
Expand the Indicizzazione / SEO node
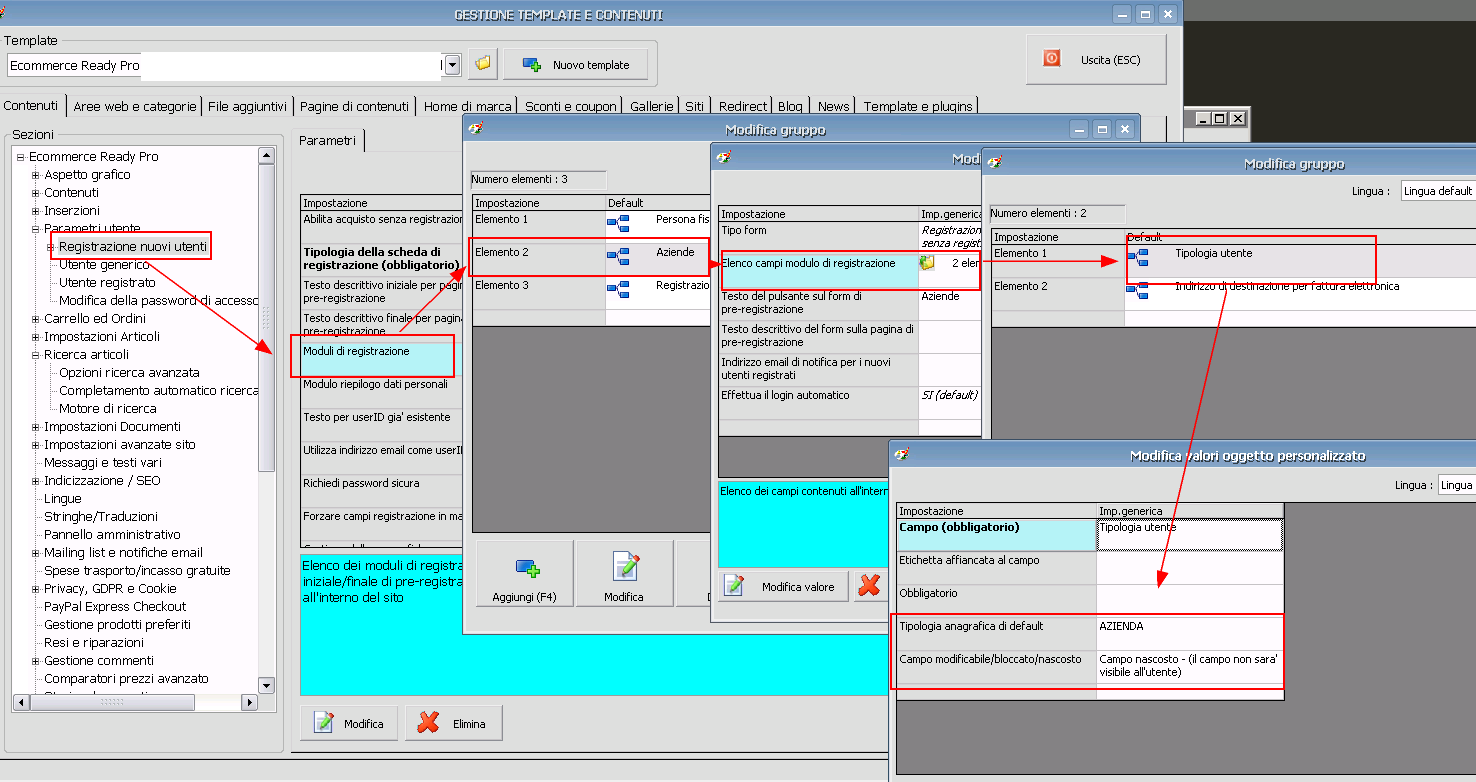pyautogui.click(x=36, y=481)
